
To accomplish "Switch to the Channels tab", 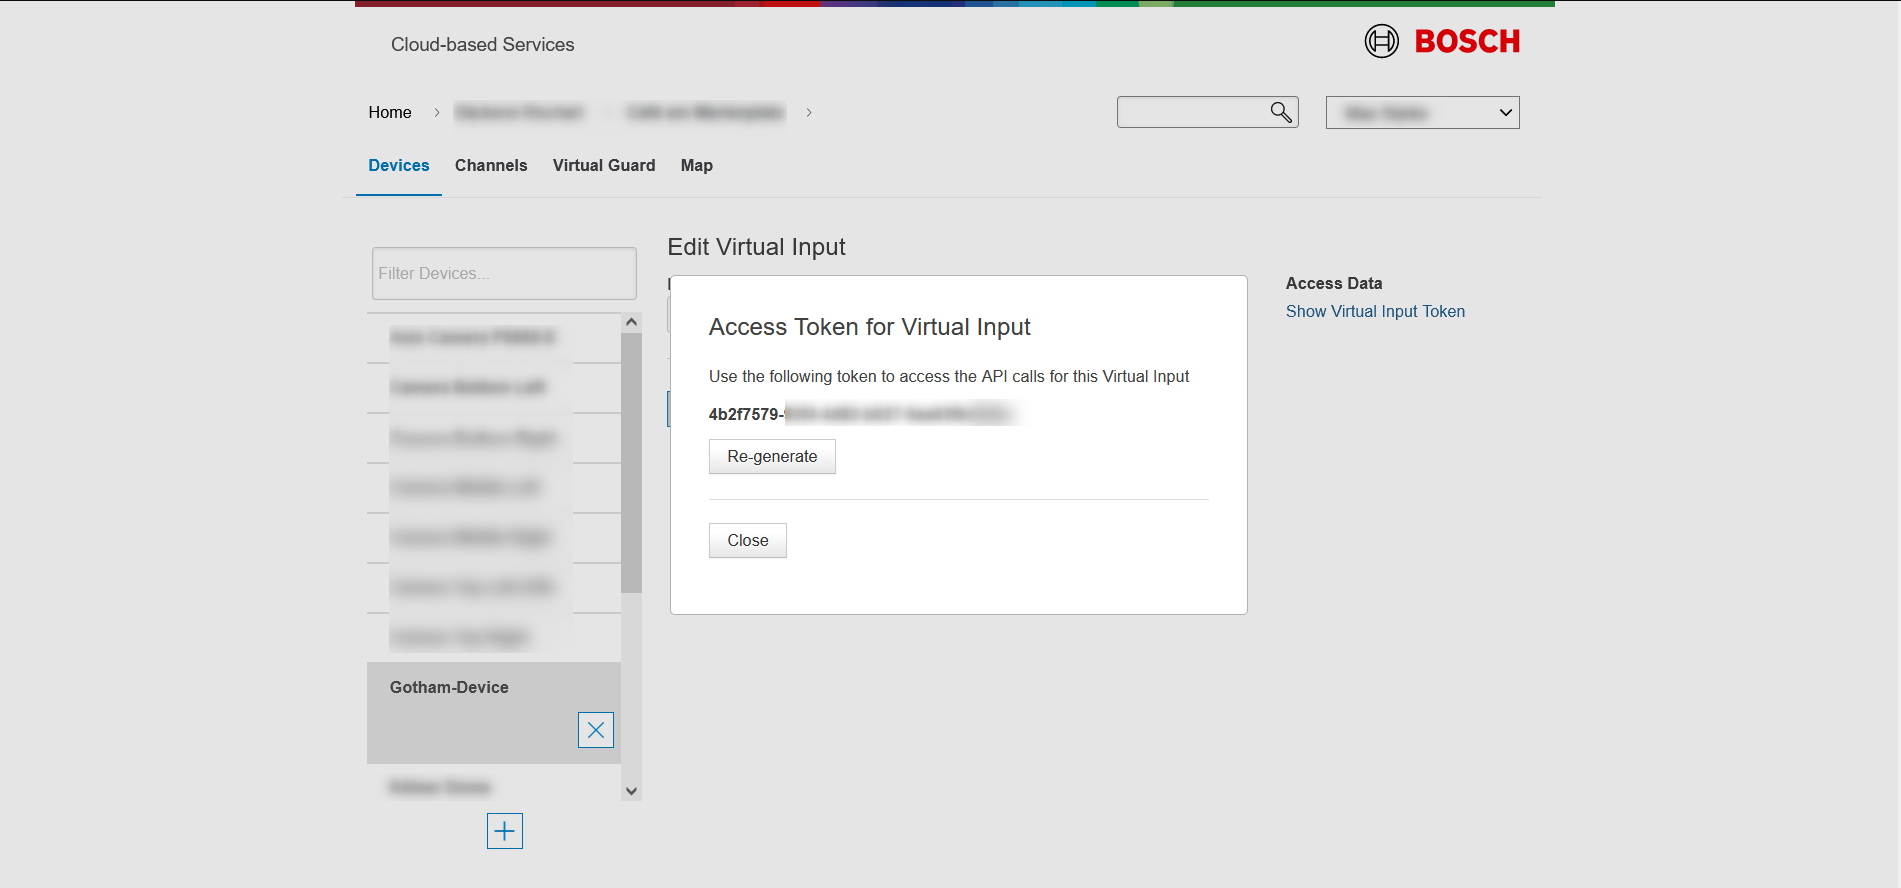I will (x=490, y=166).
